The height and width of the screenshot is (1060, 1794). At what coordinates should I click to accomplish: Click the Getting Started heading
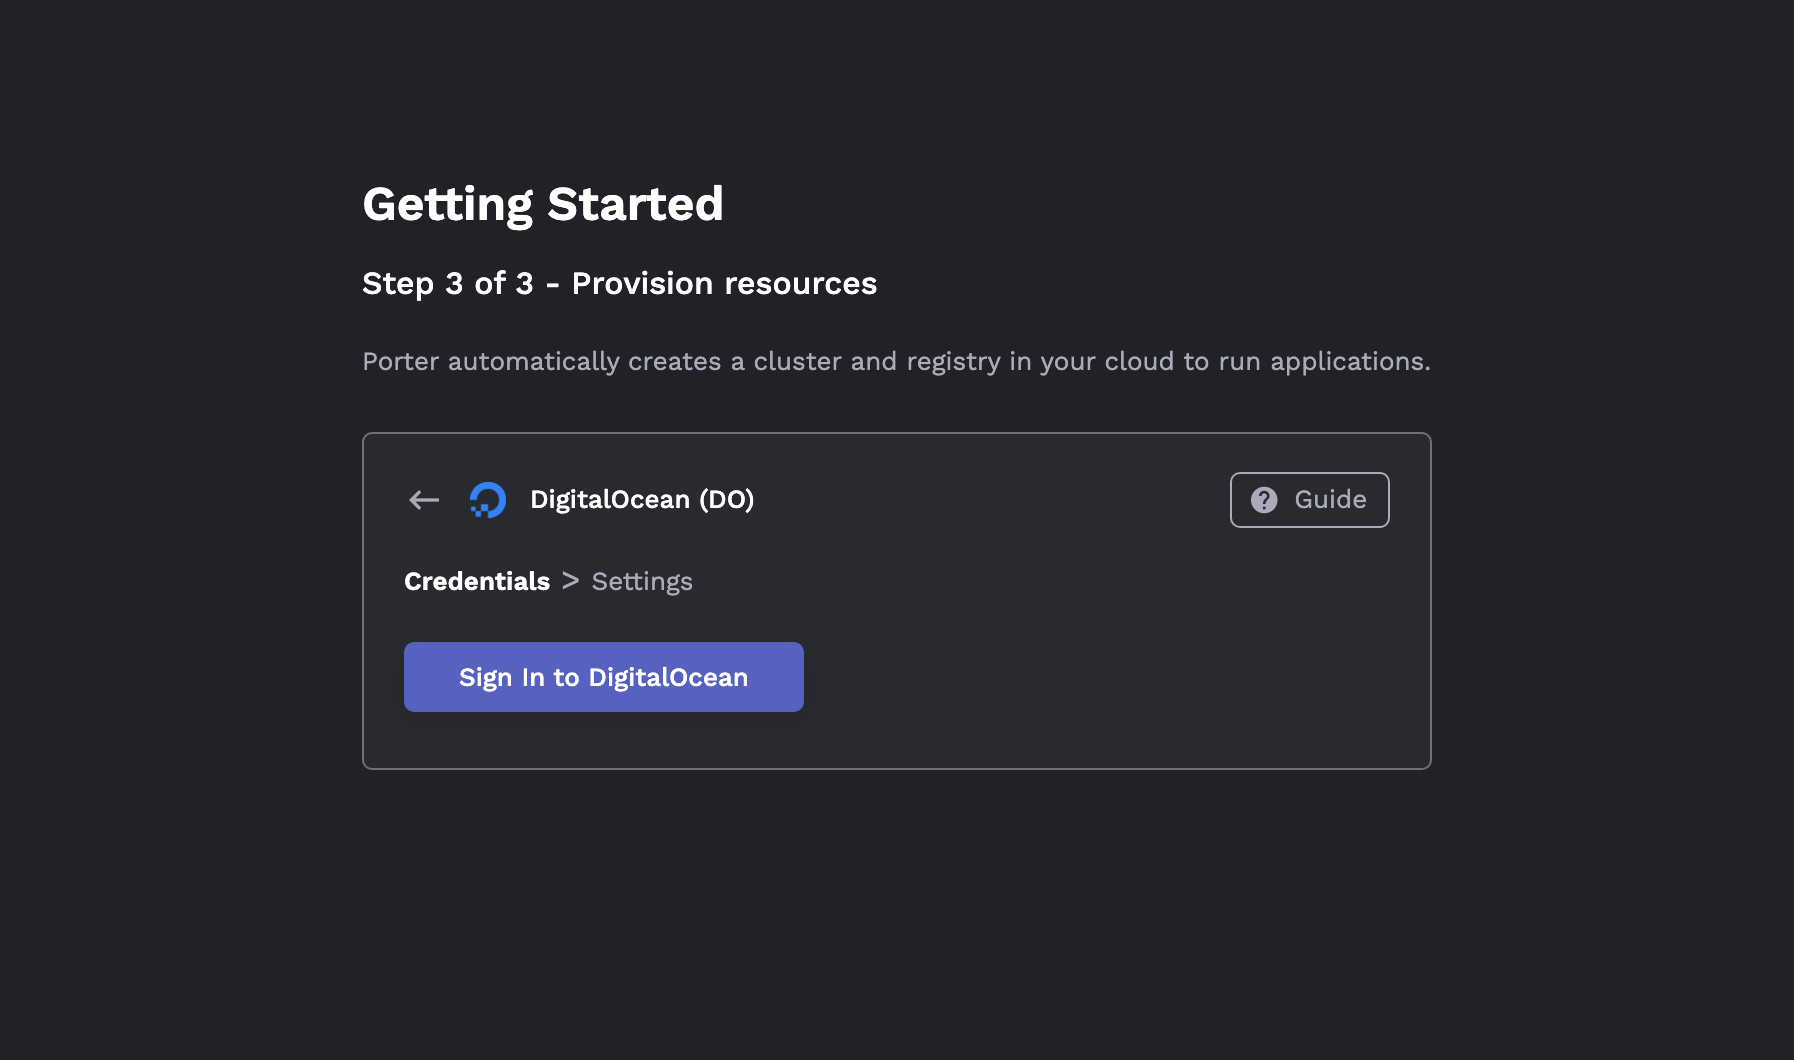tap(543, 204)
